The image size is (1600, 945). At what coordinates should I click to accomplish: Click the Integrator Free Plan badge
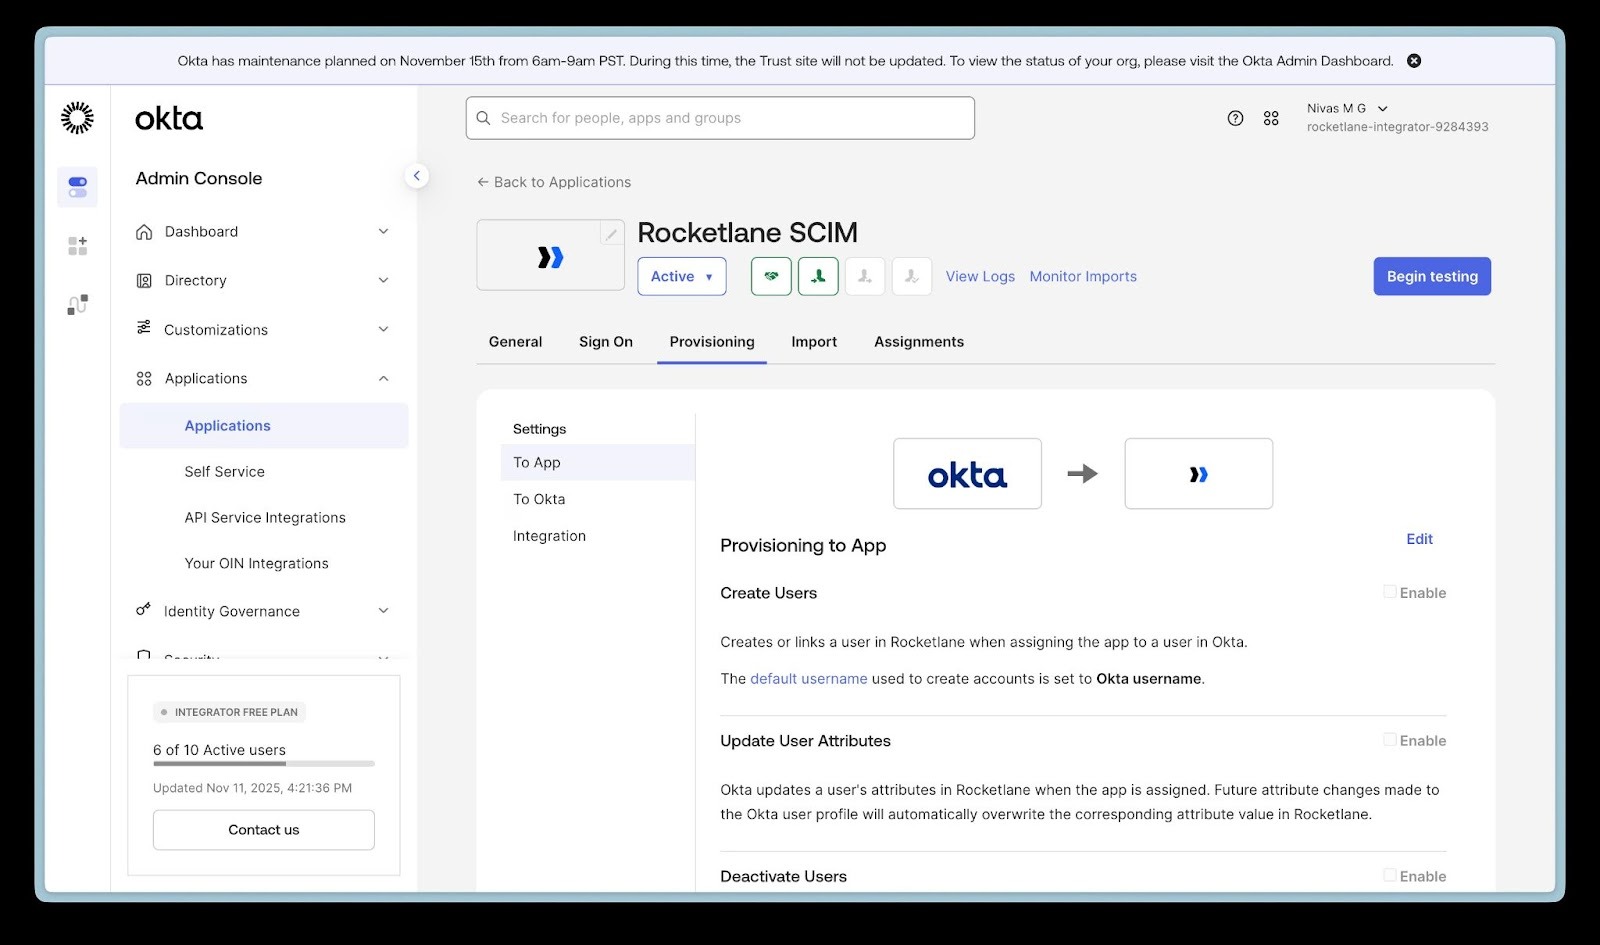coord(229,712)
